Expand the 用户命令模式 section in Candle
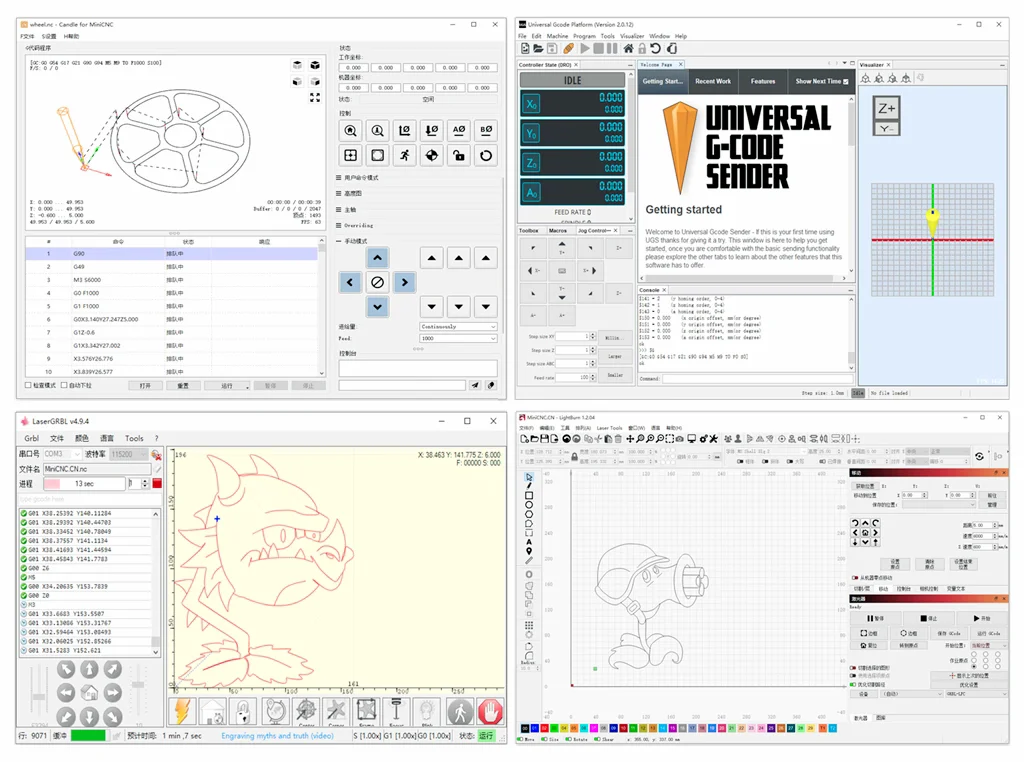 [x=357, y=178]
